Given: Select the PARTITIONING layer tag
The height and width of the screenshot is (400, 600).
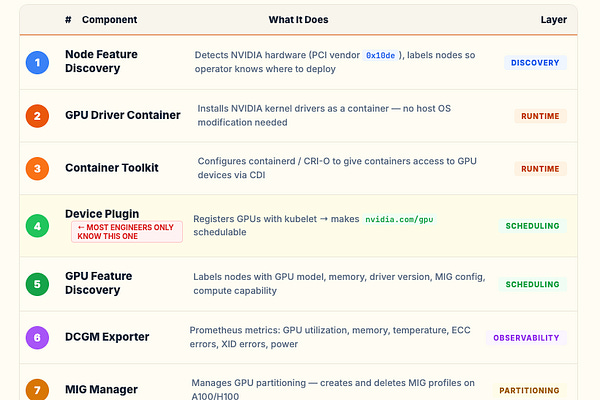Looking at the screenshot, I should click(529, 390).
